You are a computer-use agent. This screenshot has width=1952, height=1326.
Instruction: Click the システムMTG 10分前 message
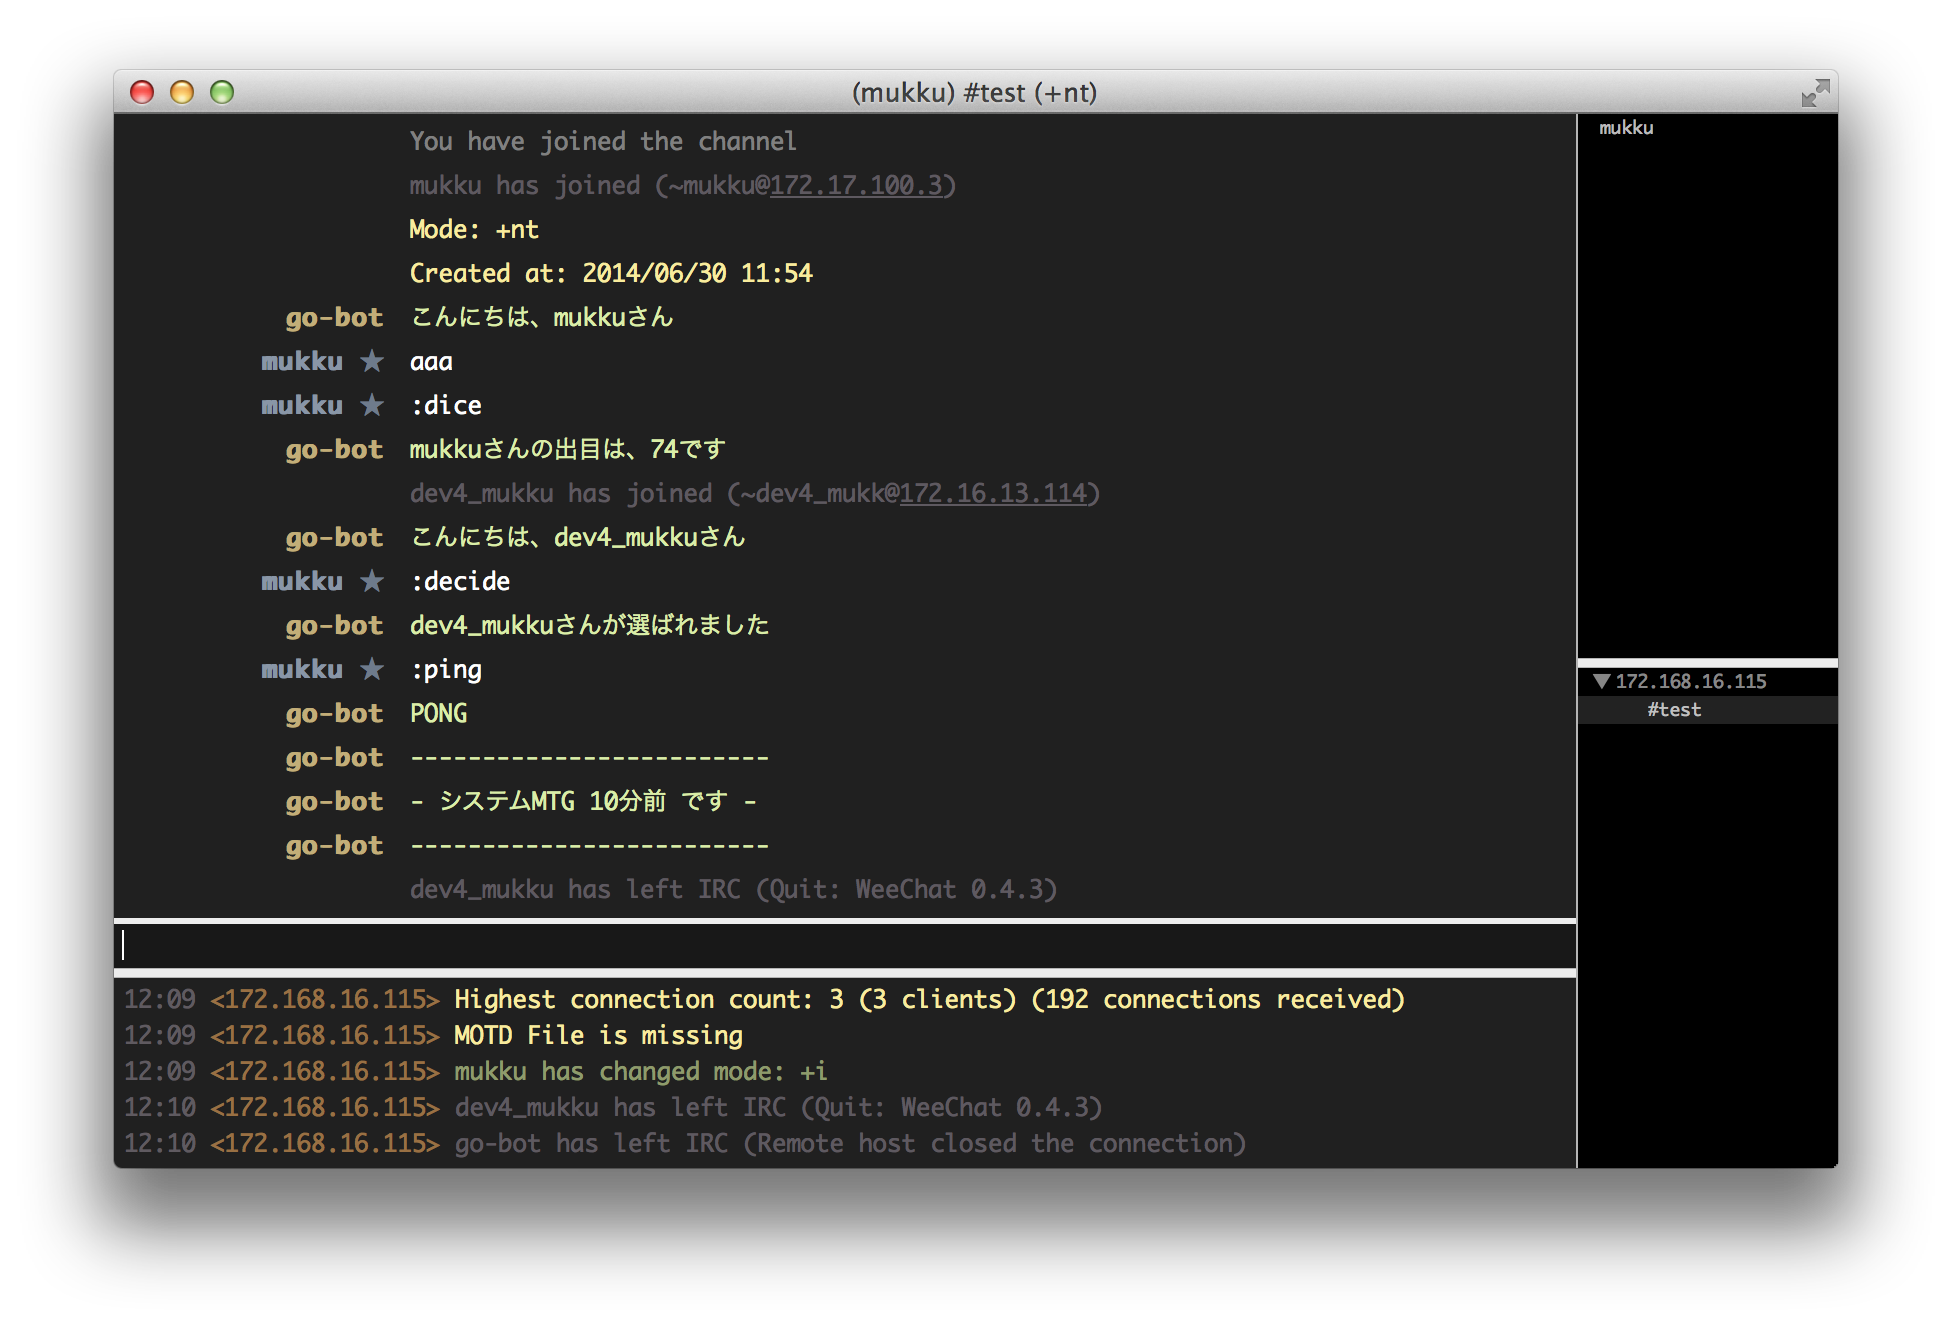tap(583, 801)
